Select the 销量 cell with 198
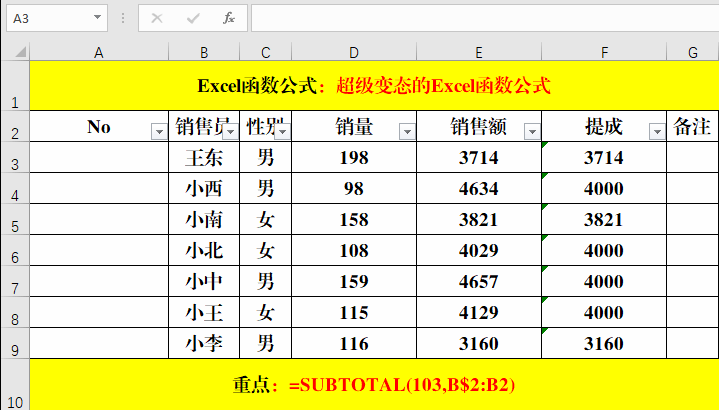The image size is (719, 410). [x=354, y=157]
